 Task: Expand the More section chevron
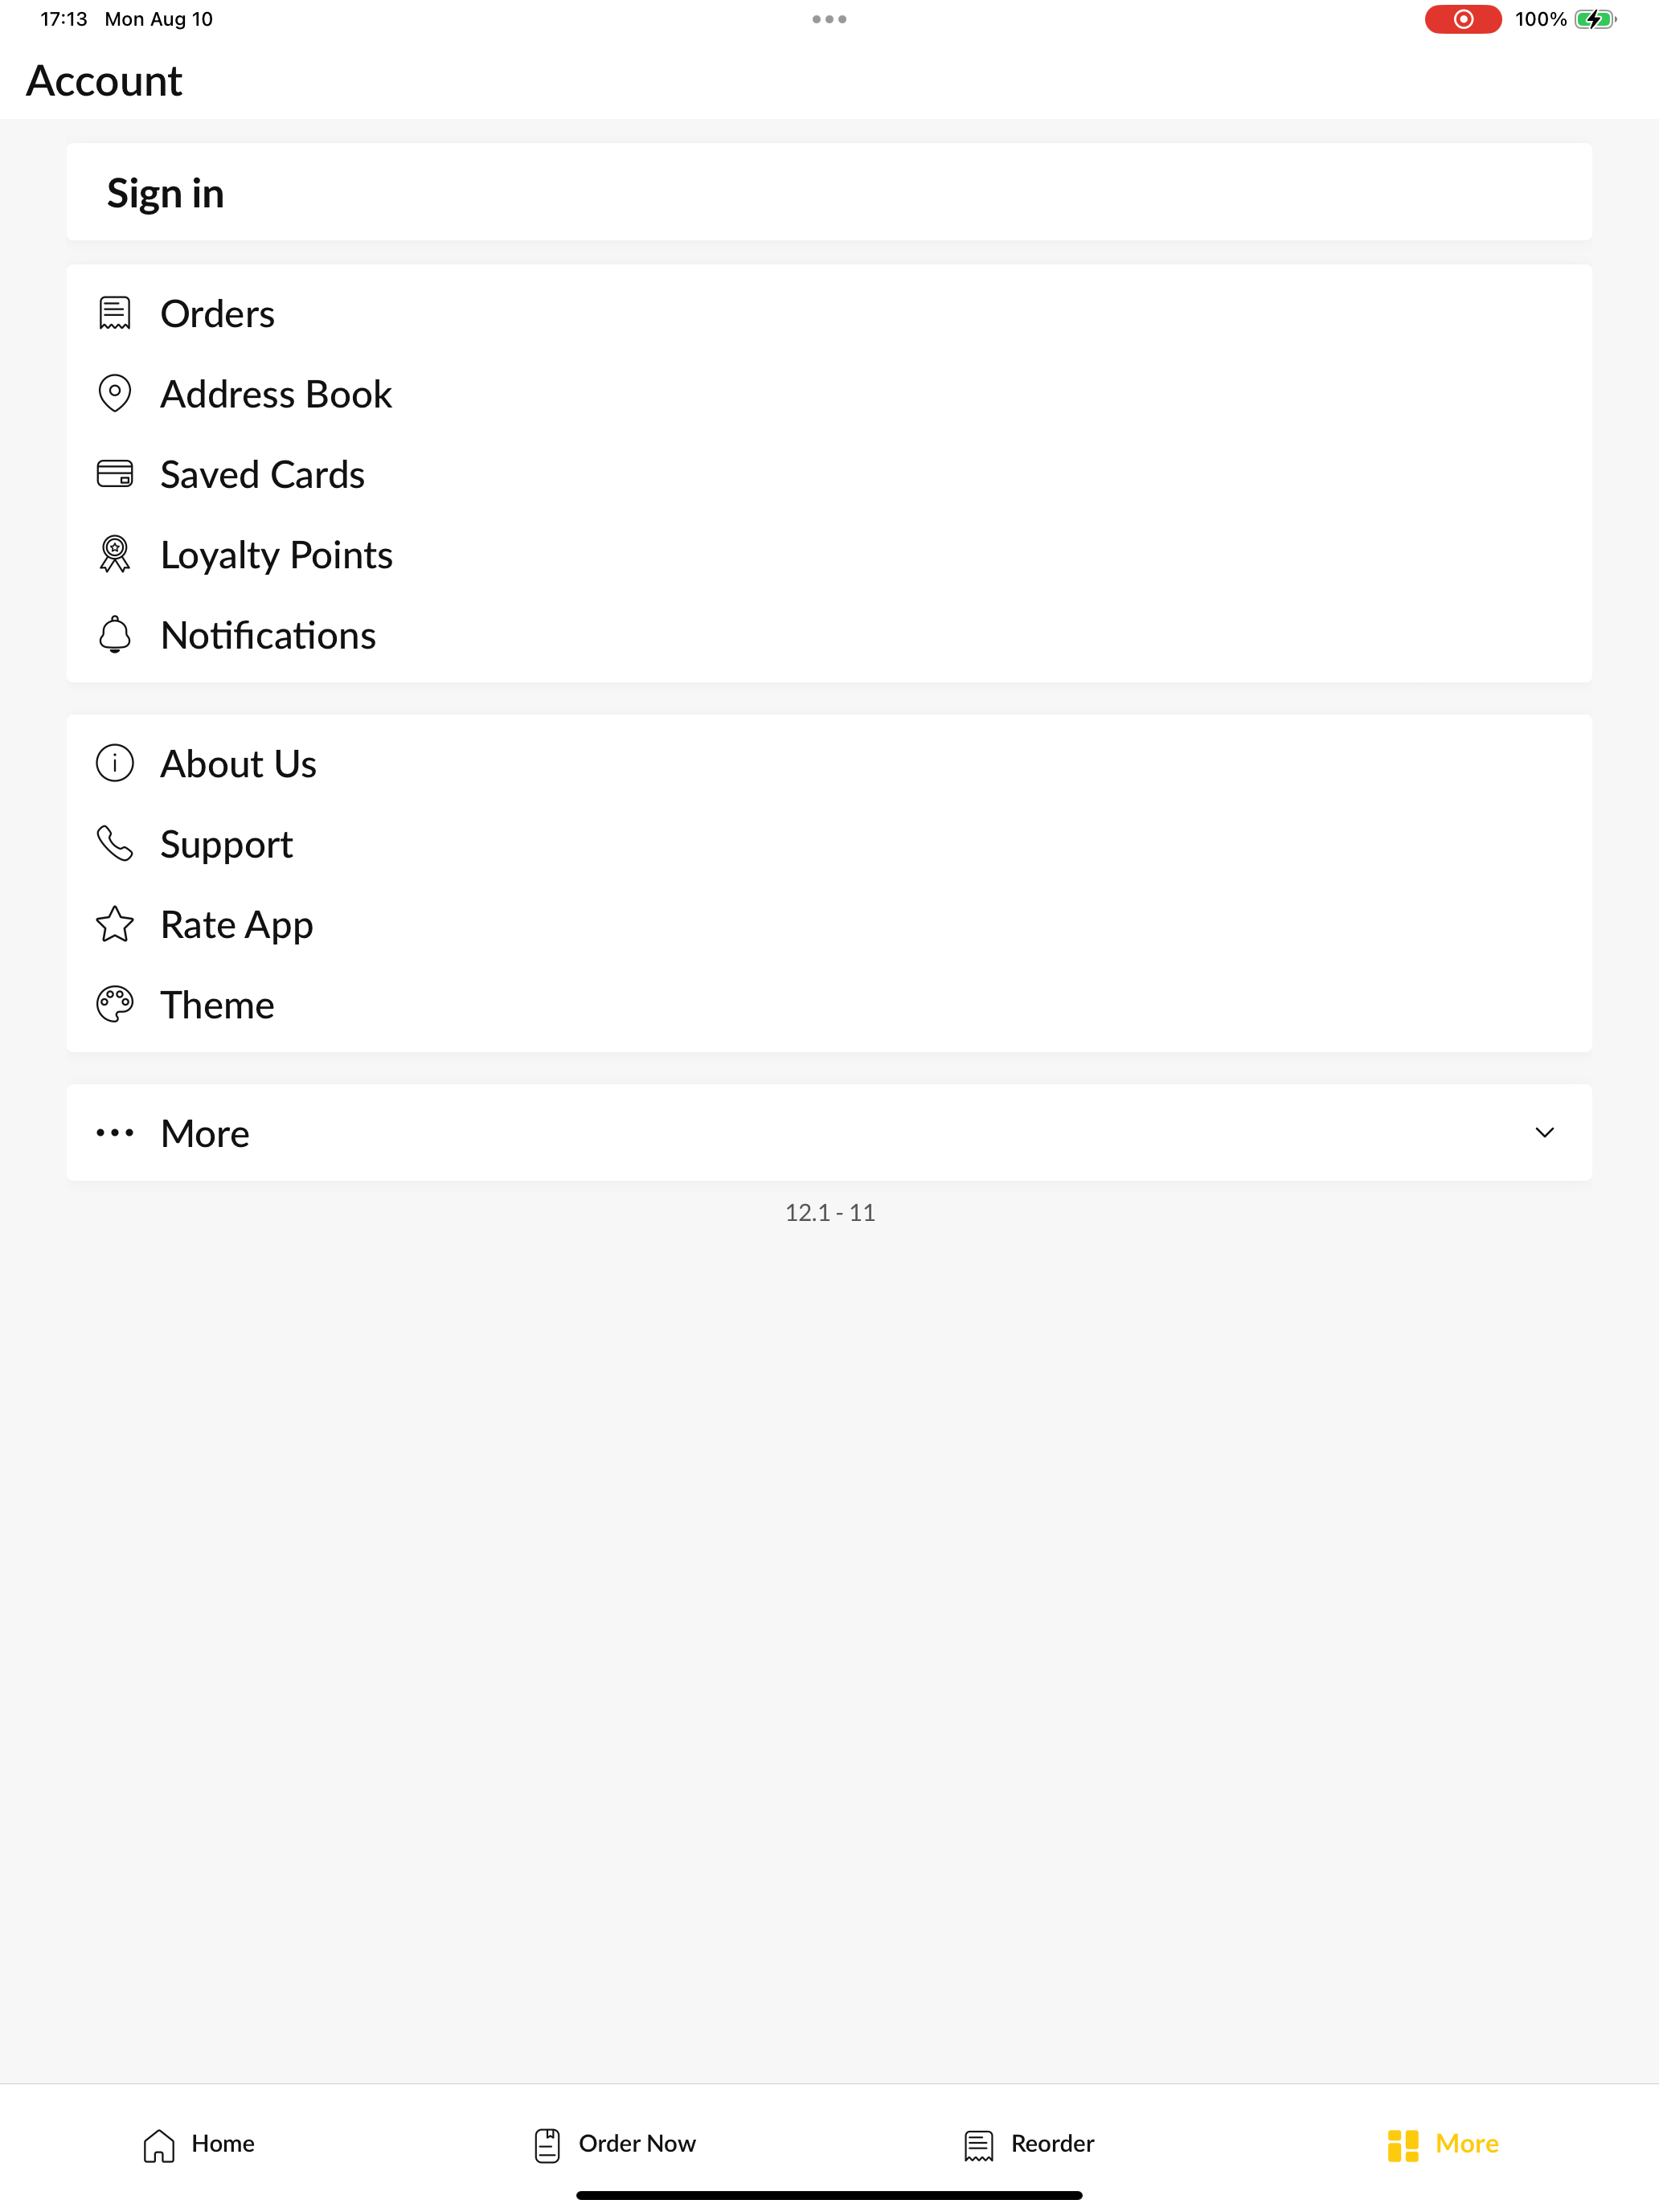tap(1544, 1132)
